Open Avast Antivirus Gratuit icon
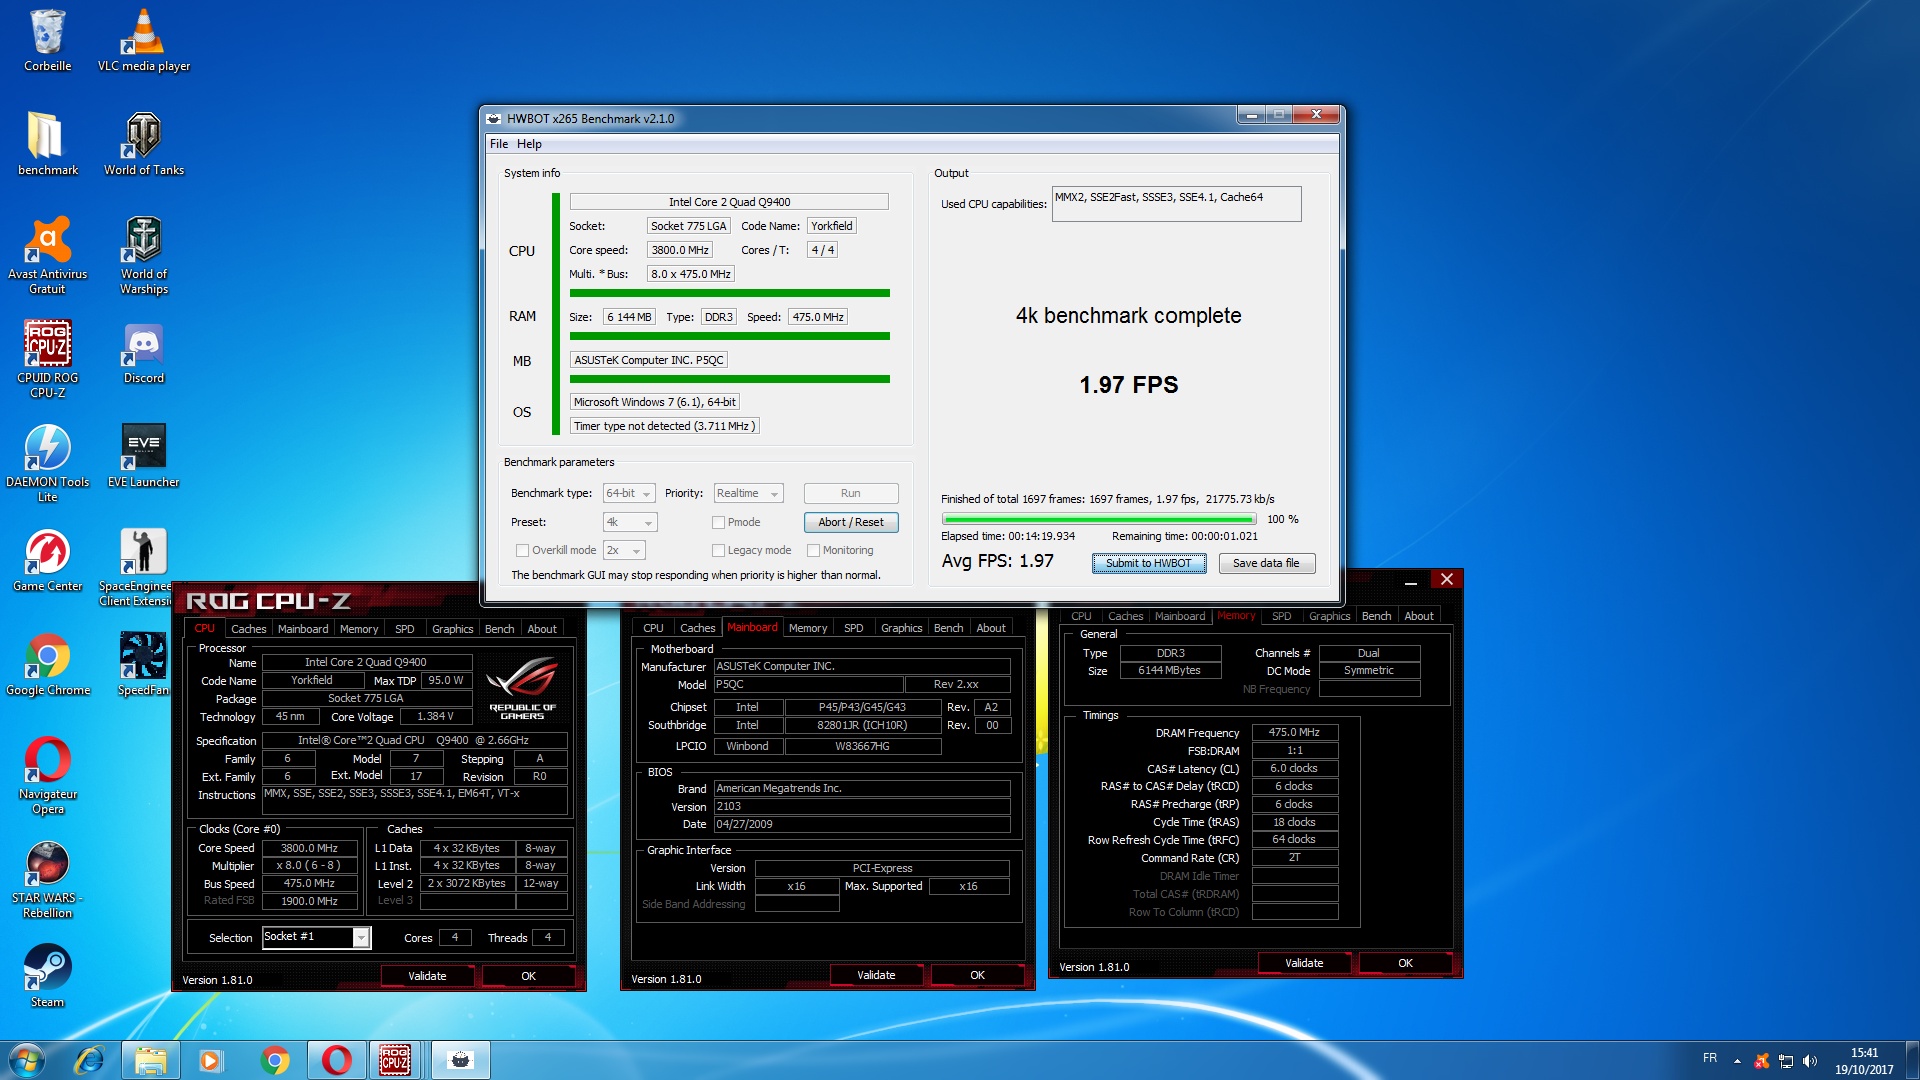Viewport: 1920px width, 1080px height. coord(47,255)
